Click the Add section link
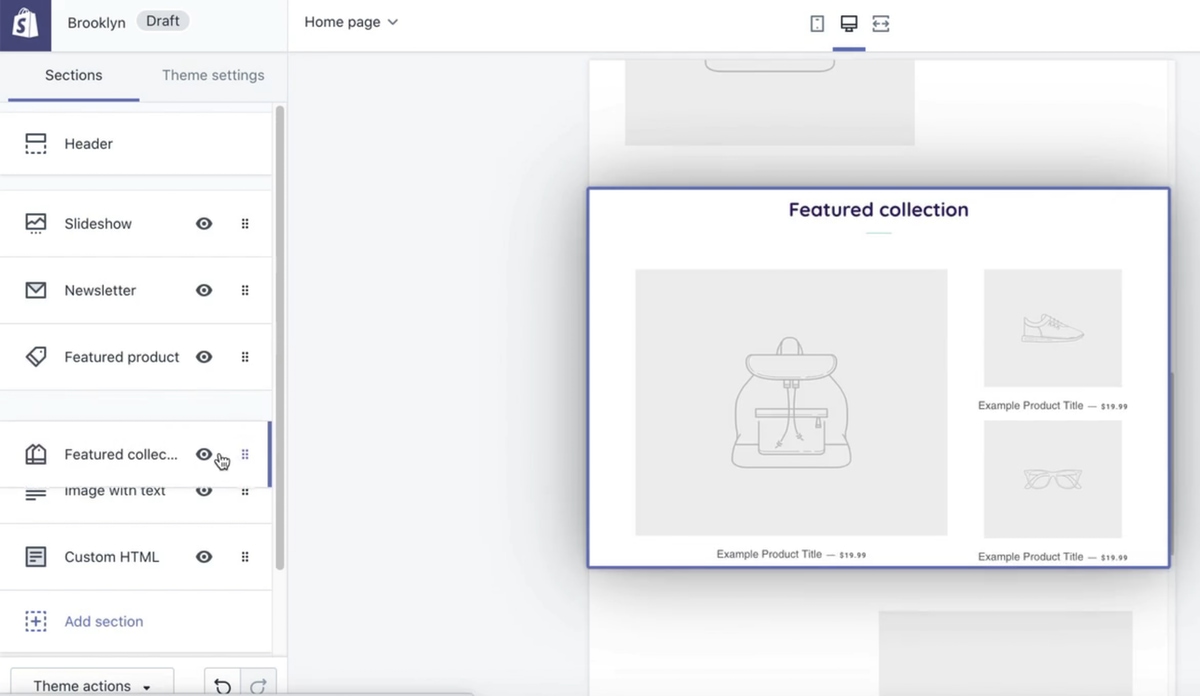The width and height of the screenshot is (1200, 696). [x=104, y=621]
